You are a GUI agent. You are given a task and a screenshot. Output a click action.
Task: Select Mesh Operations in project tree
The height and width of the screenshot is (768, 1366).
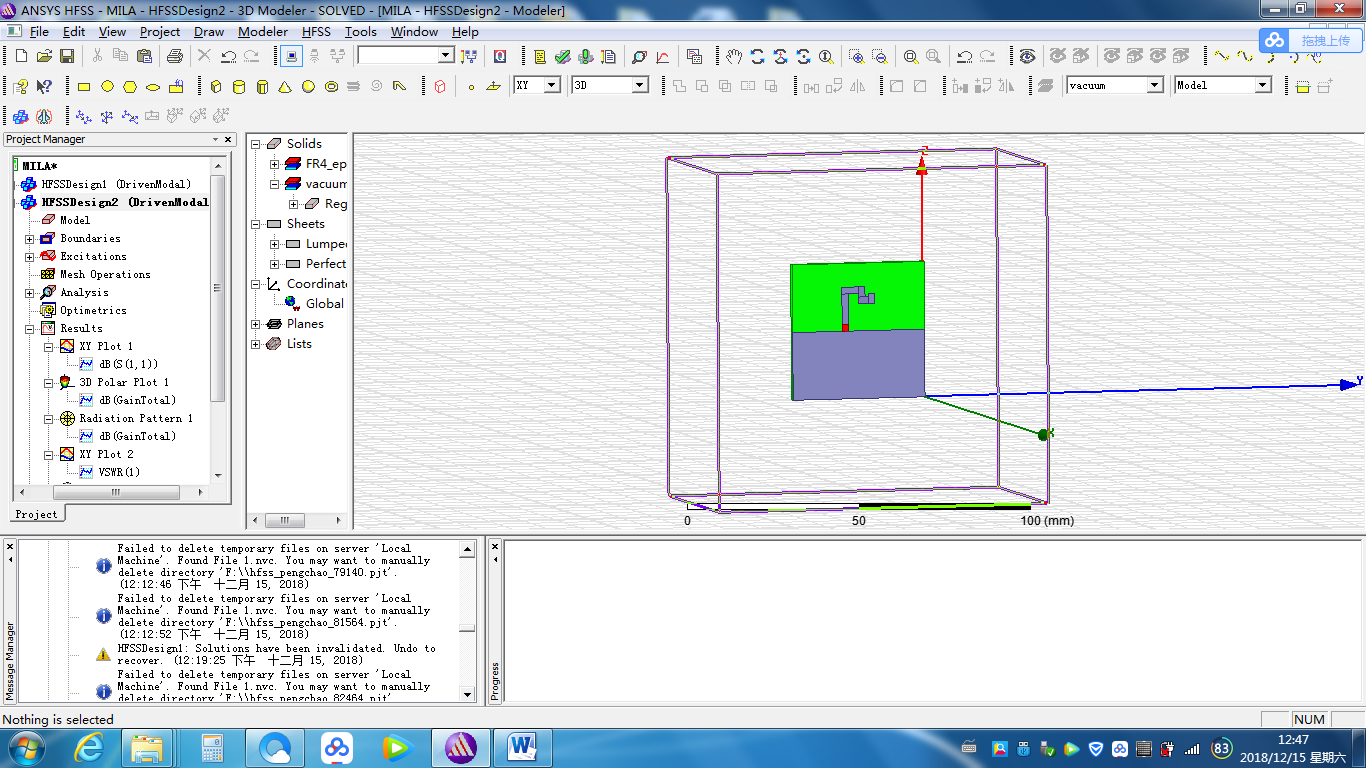[x=105, y=274]
